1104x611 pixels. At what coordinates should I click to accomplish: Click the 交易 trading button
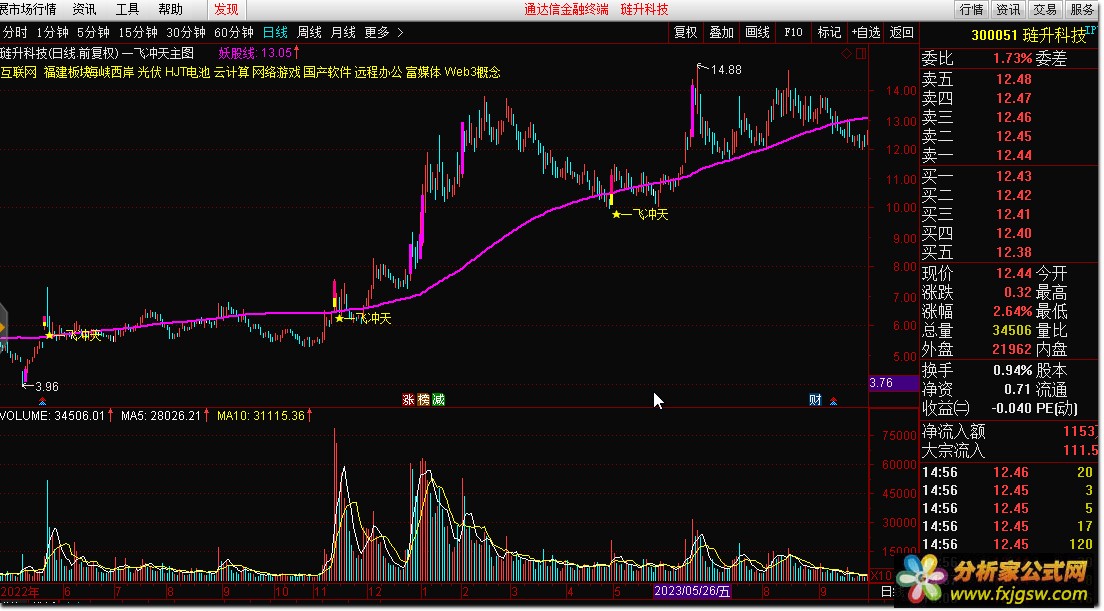(x=1045, y=9)
